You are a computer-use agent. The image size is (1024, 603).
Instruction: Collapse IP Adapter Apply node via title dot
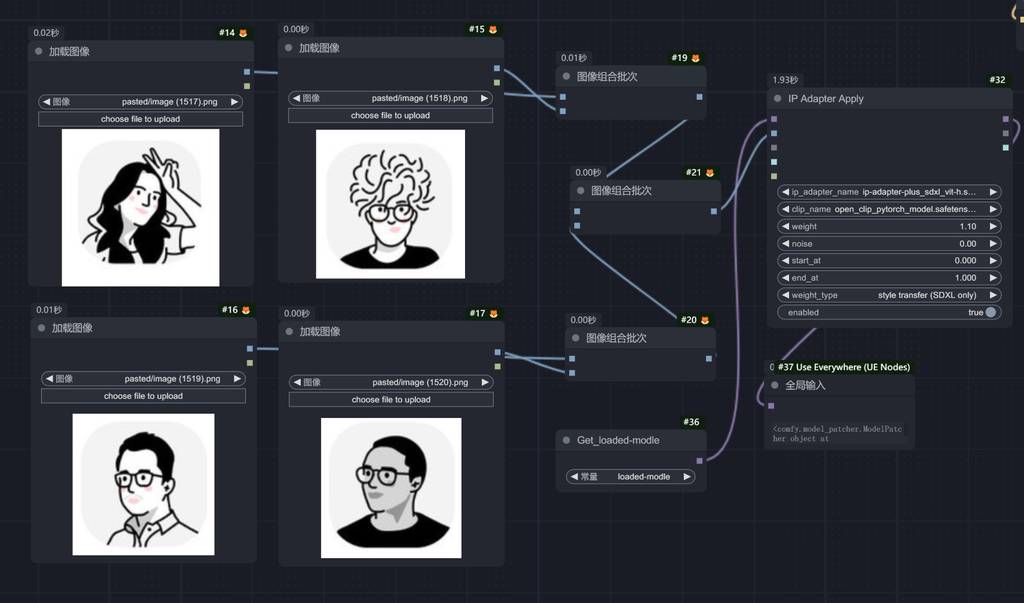(777, 99)
